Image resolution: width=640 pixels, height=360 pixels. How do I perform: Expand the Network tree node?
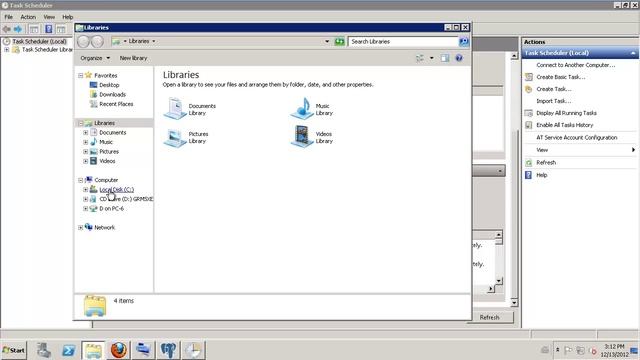click(x=80, y=227)
